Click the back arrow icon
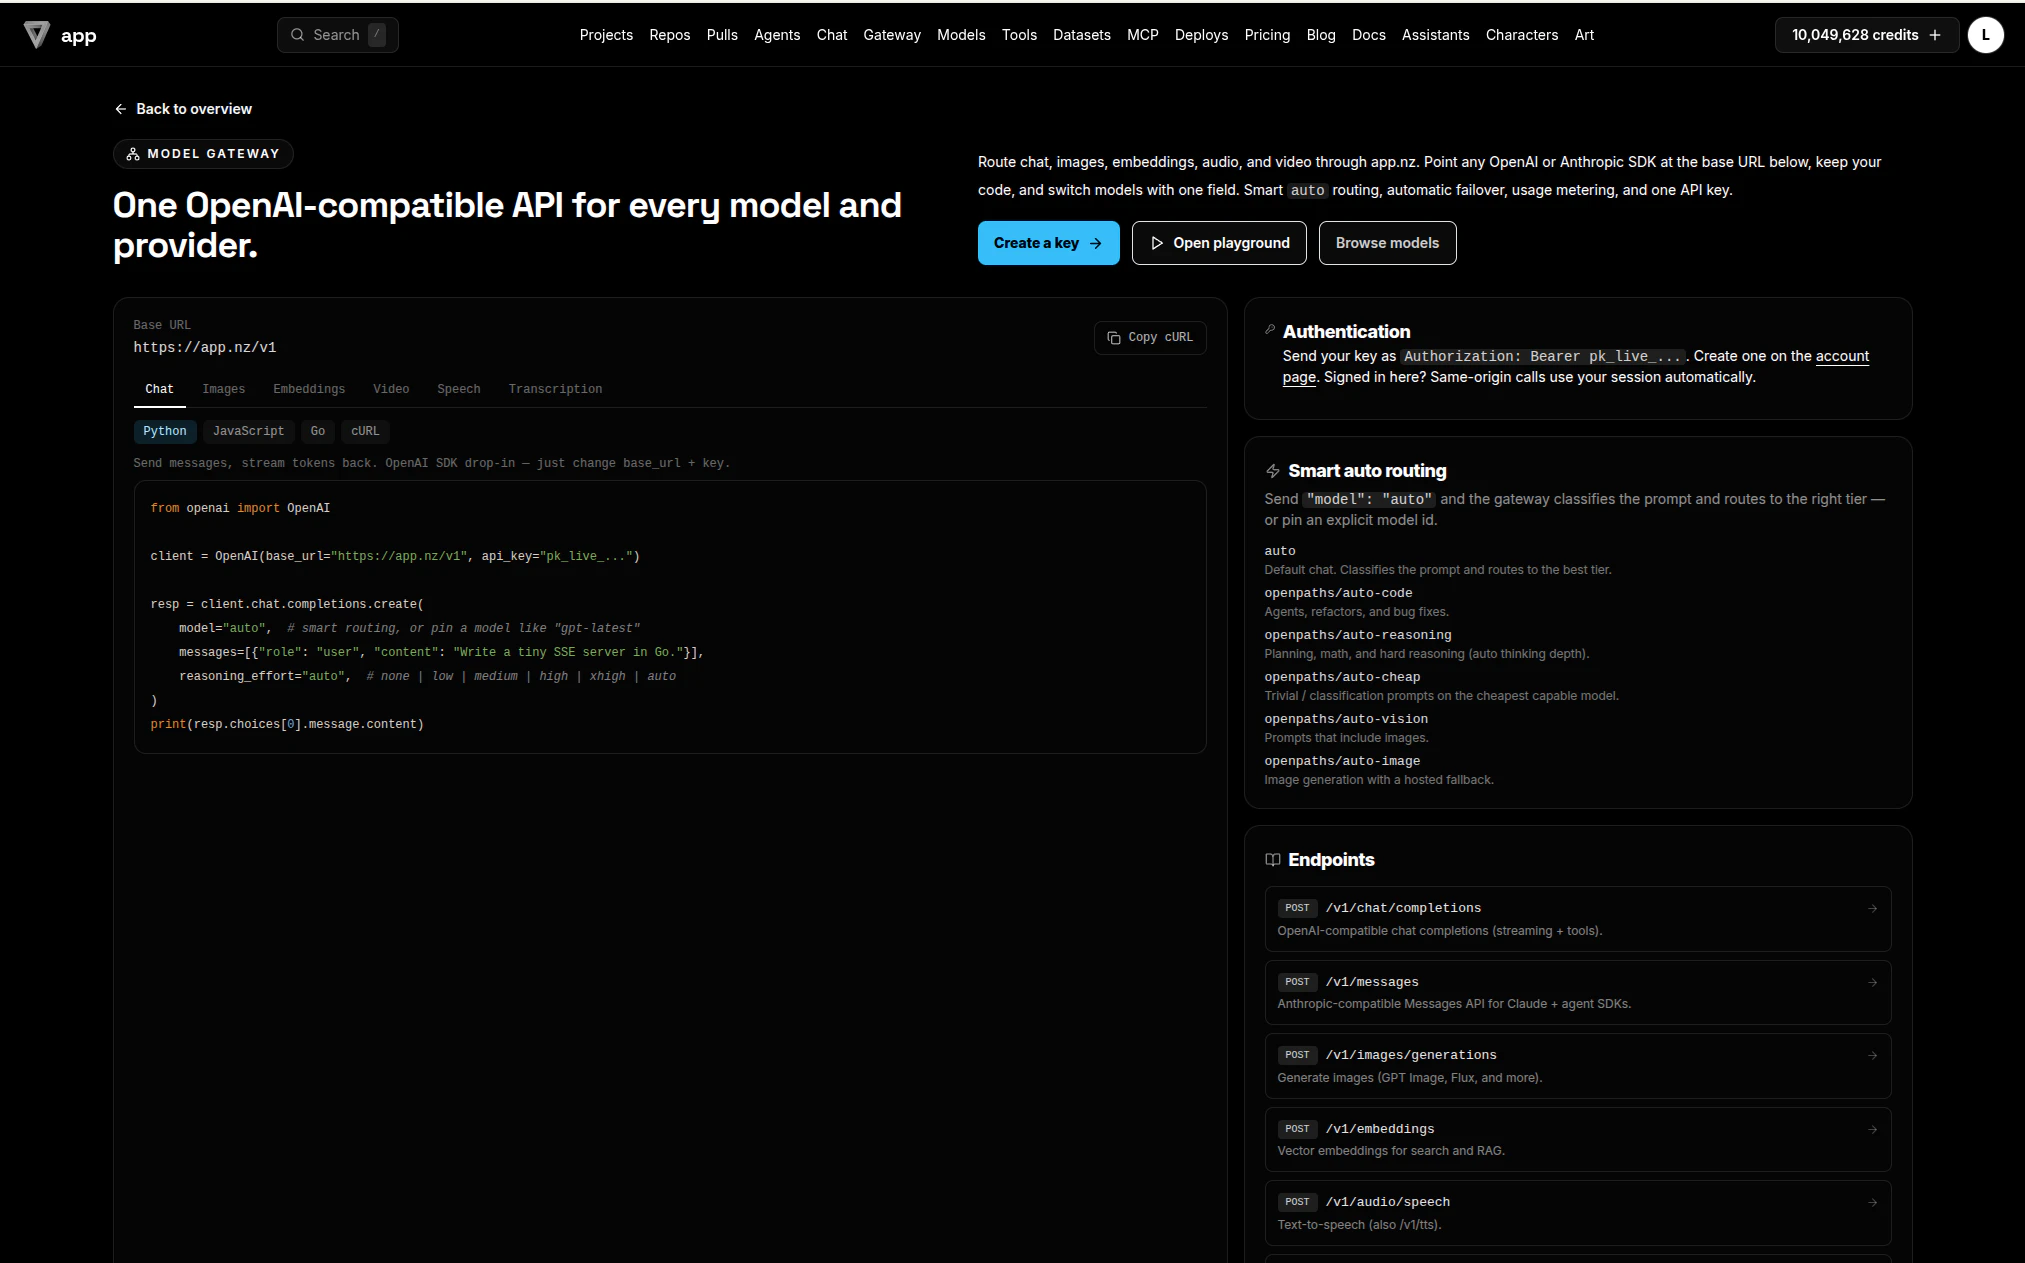Viewport: 2025px width, 1263px height. click(120, 109)
